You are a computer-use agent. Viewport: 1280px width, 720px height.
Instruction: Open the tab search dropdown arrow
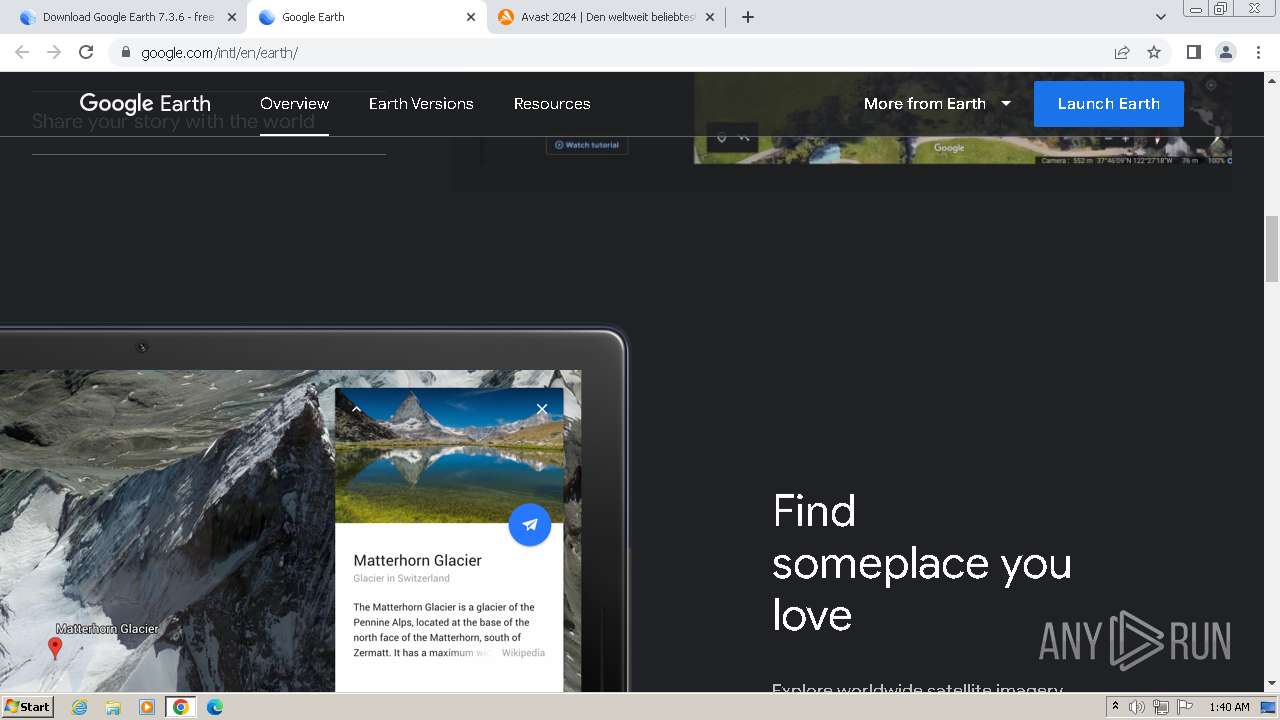1161,17
